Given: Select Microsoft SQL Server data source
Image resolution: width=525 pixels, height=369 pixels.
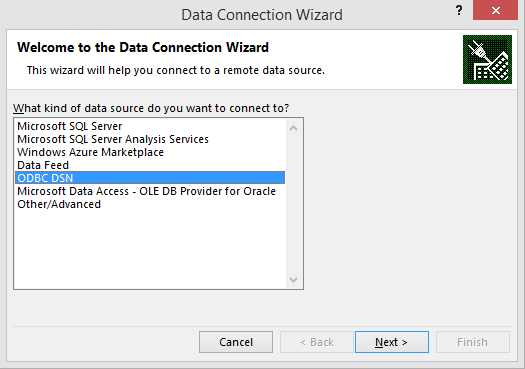Looking at the screenshot, I should tap(70, 126).
